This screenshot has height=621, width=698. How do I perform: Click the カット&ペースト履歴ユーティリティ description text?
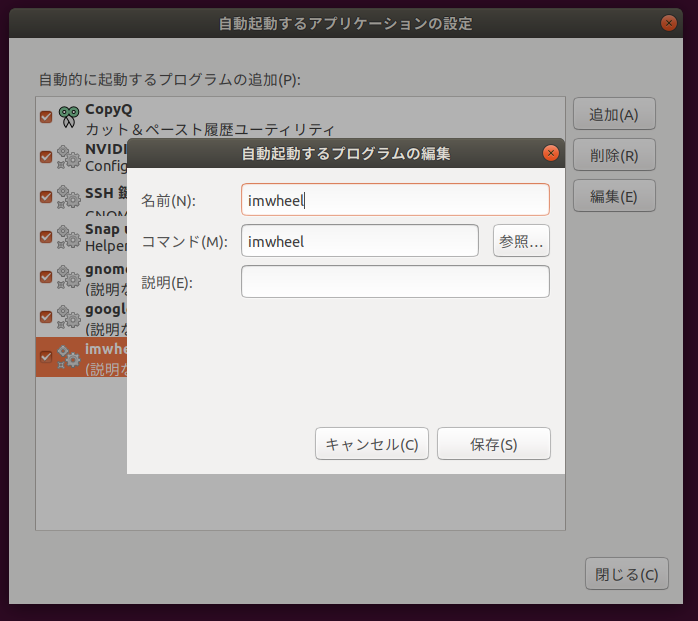(210, 130)
